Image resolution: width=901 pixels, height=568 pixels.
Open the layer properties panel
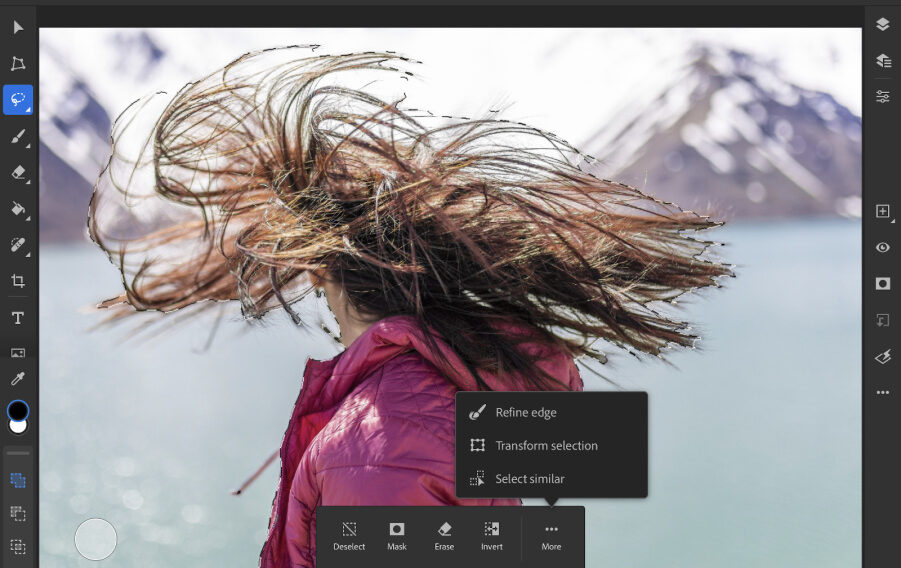pos(883,96)
